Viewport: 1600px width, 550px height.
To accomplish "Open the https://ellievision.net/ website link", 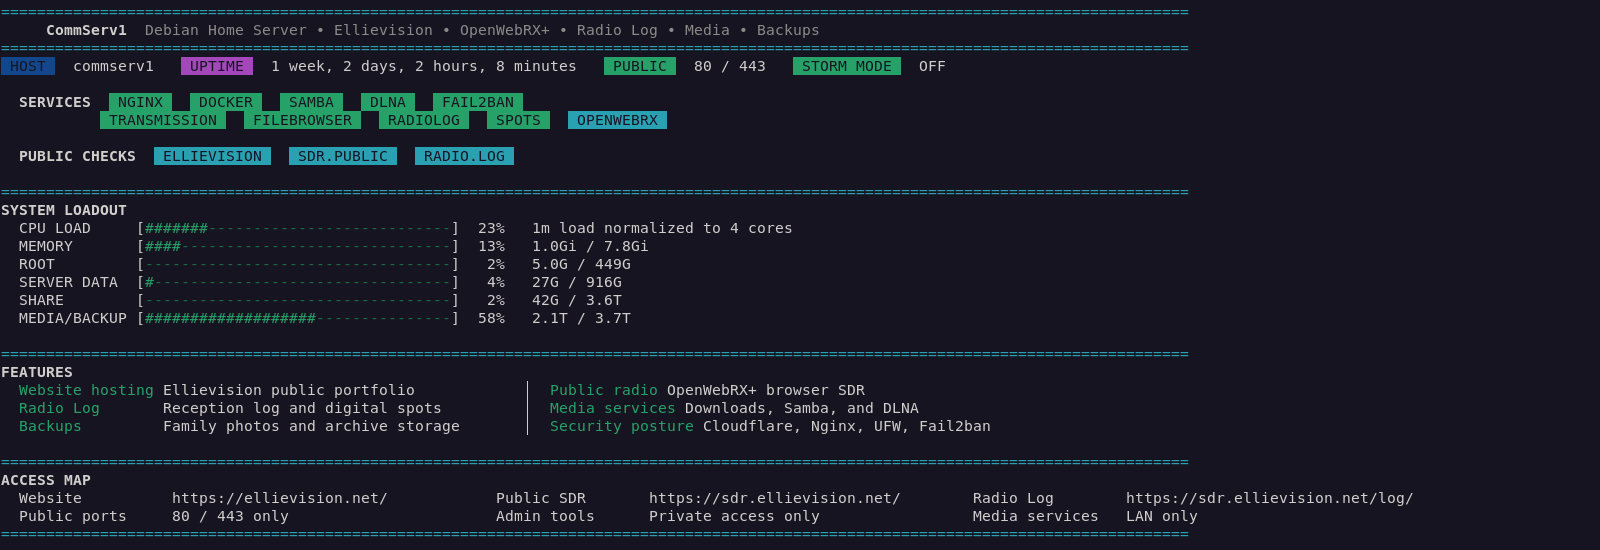I will pos(280,498).
